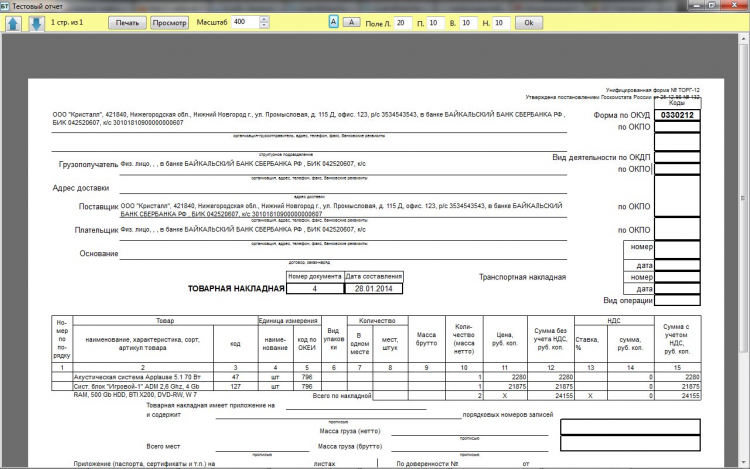This screenshot has width=750, height=469.
Task: Increase Масштаб with spinner up arrow
Action: click(x=264, y=19)
